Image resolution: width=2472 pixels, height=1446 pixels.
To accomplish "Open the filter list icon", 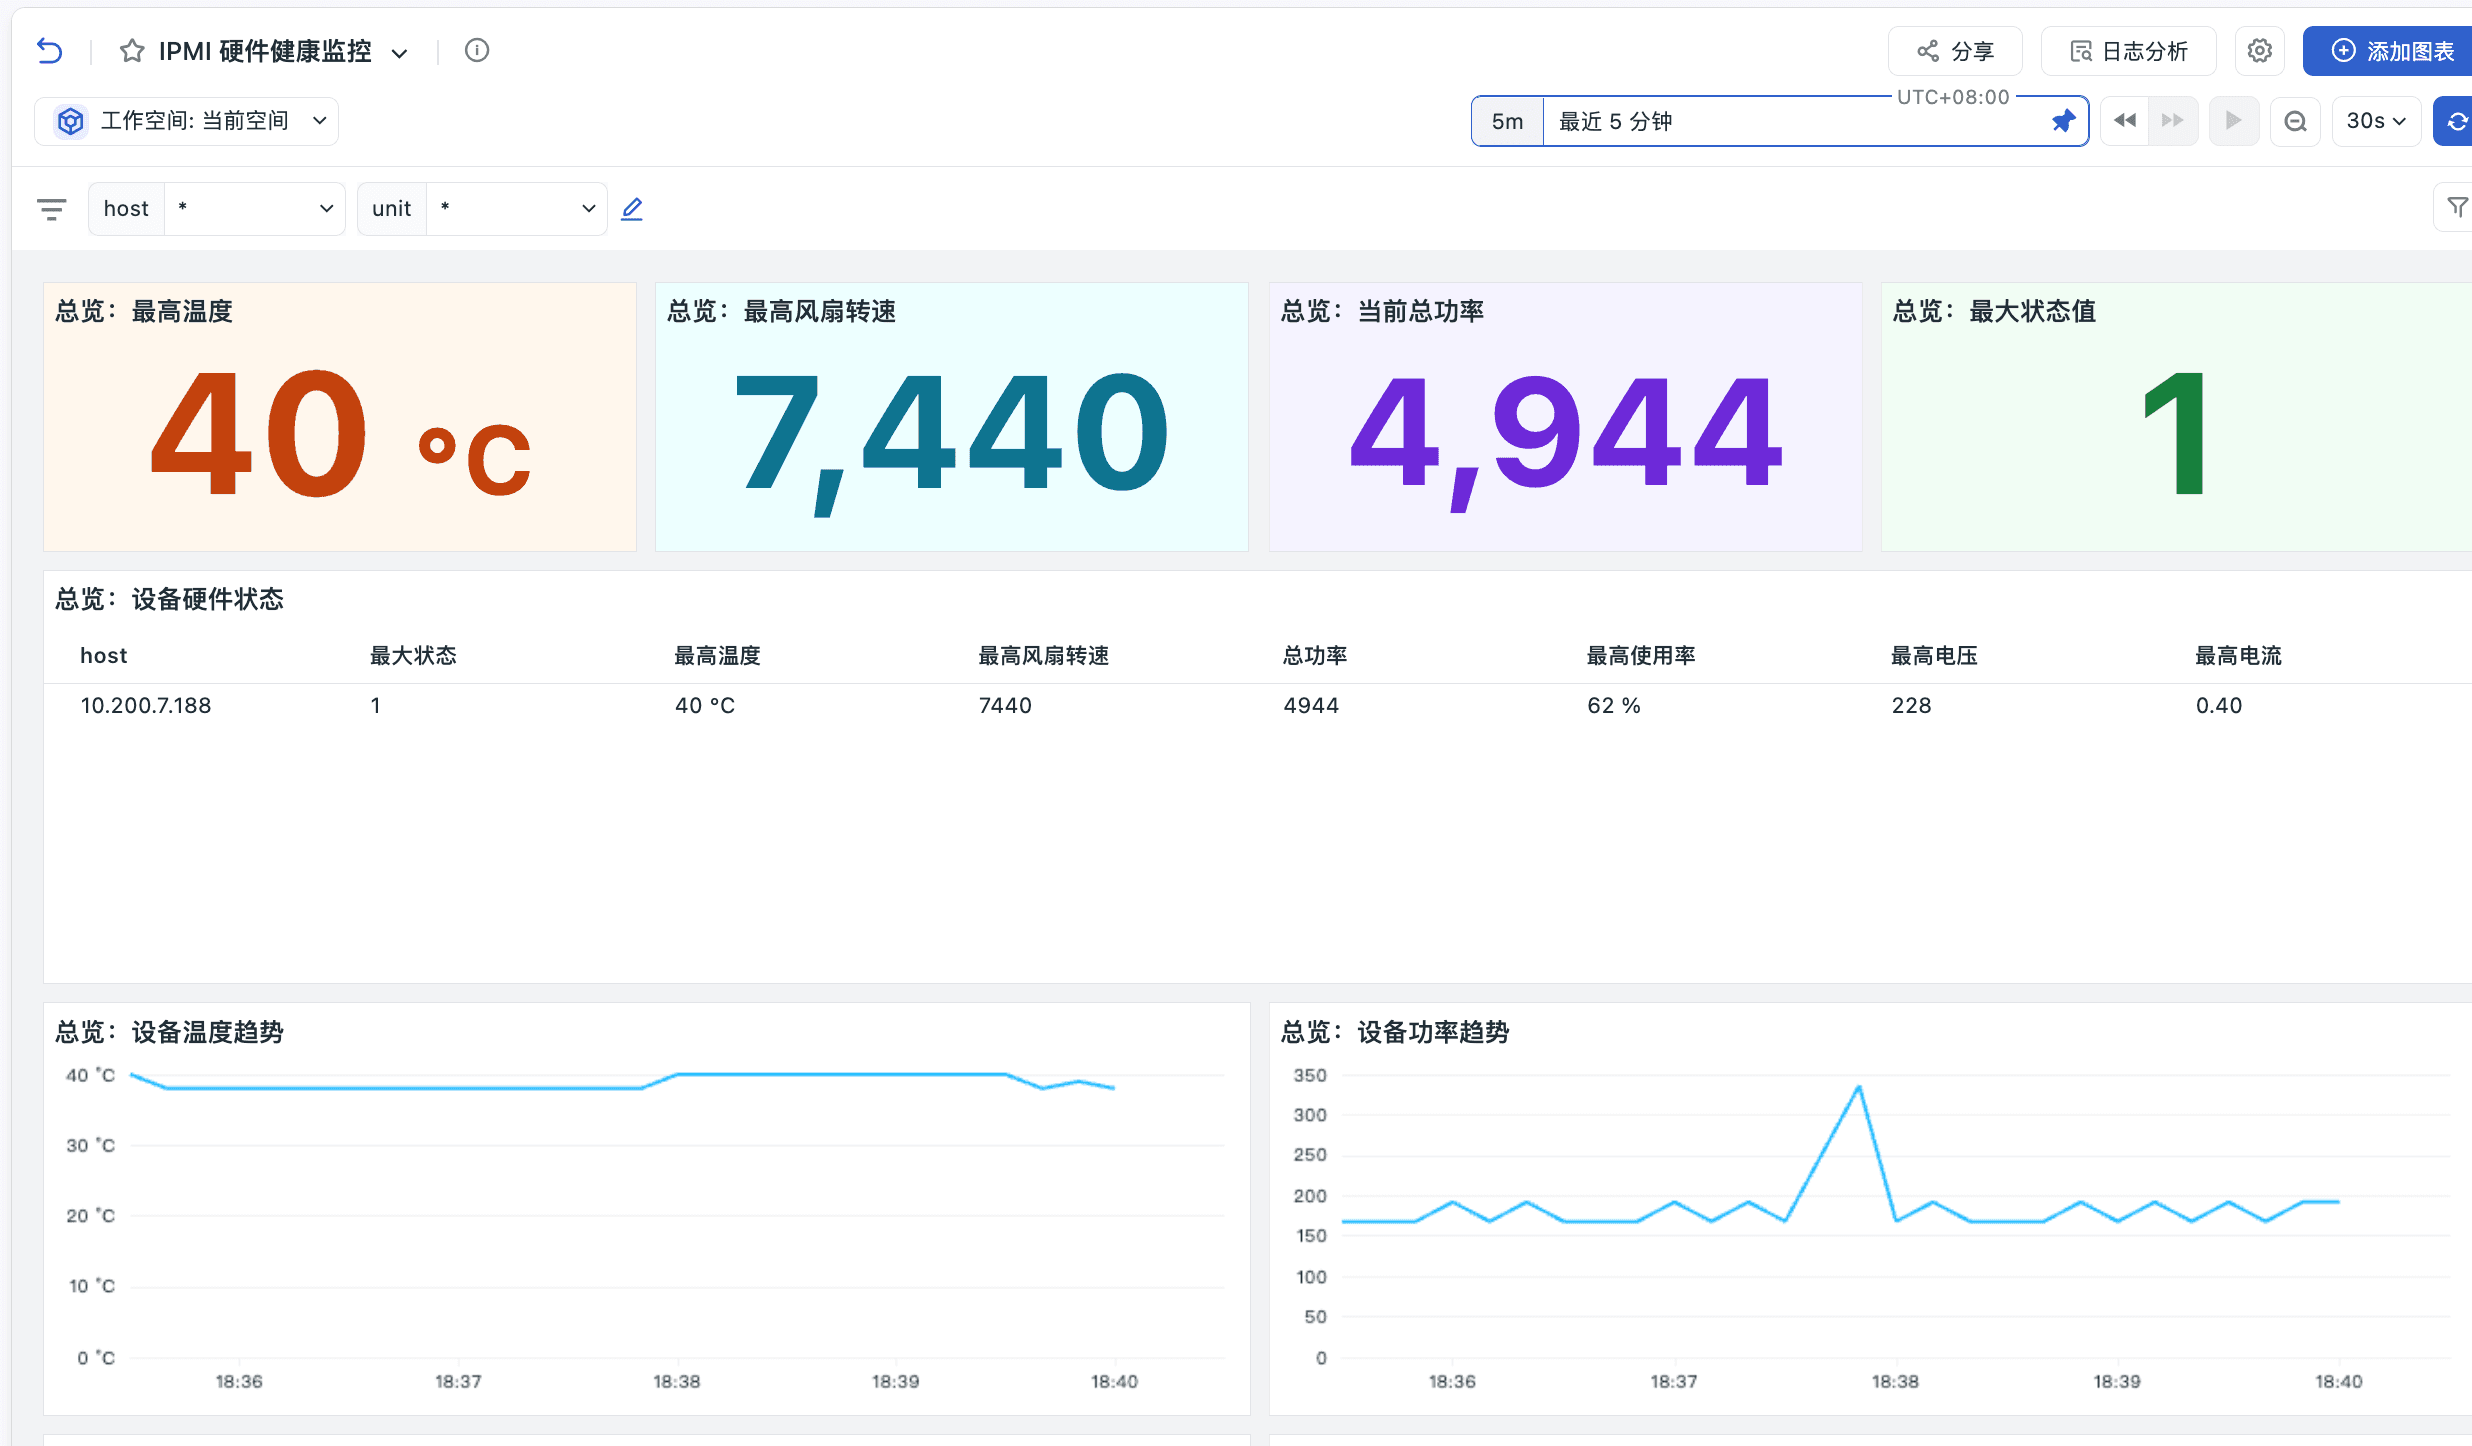I will (51, 209).
